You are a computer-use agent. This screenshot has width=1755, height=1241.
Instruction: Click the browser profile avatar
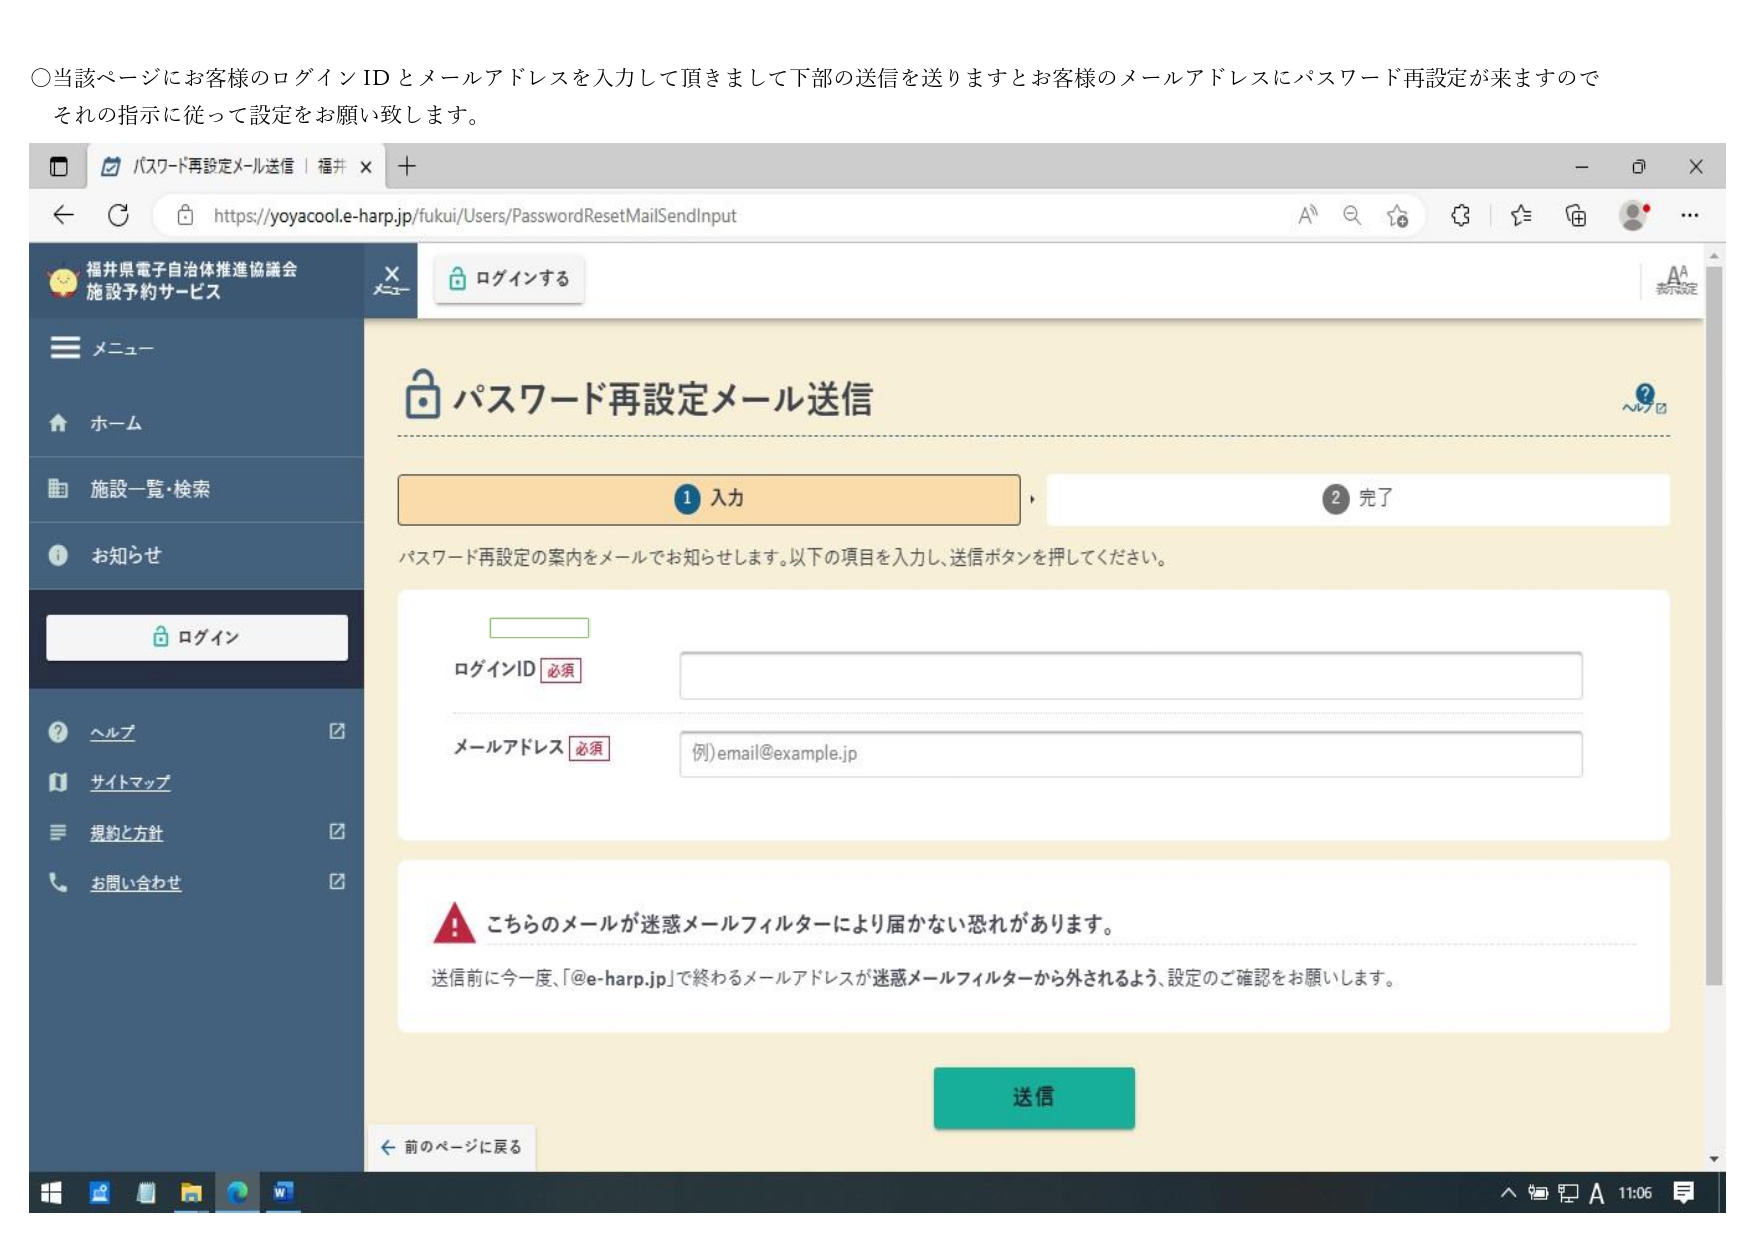[1634, 215]
